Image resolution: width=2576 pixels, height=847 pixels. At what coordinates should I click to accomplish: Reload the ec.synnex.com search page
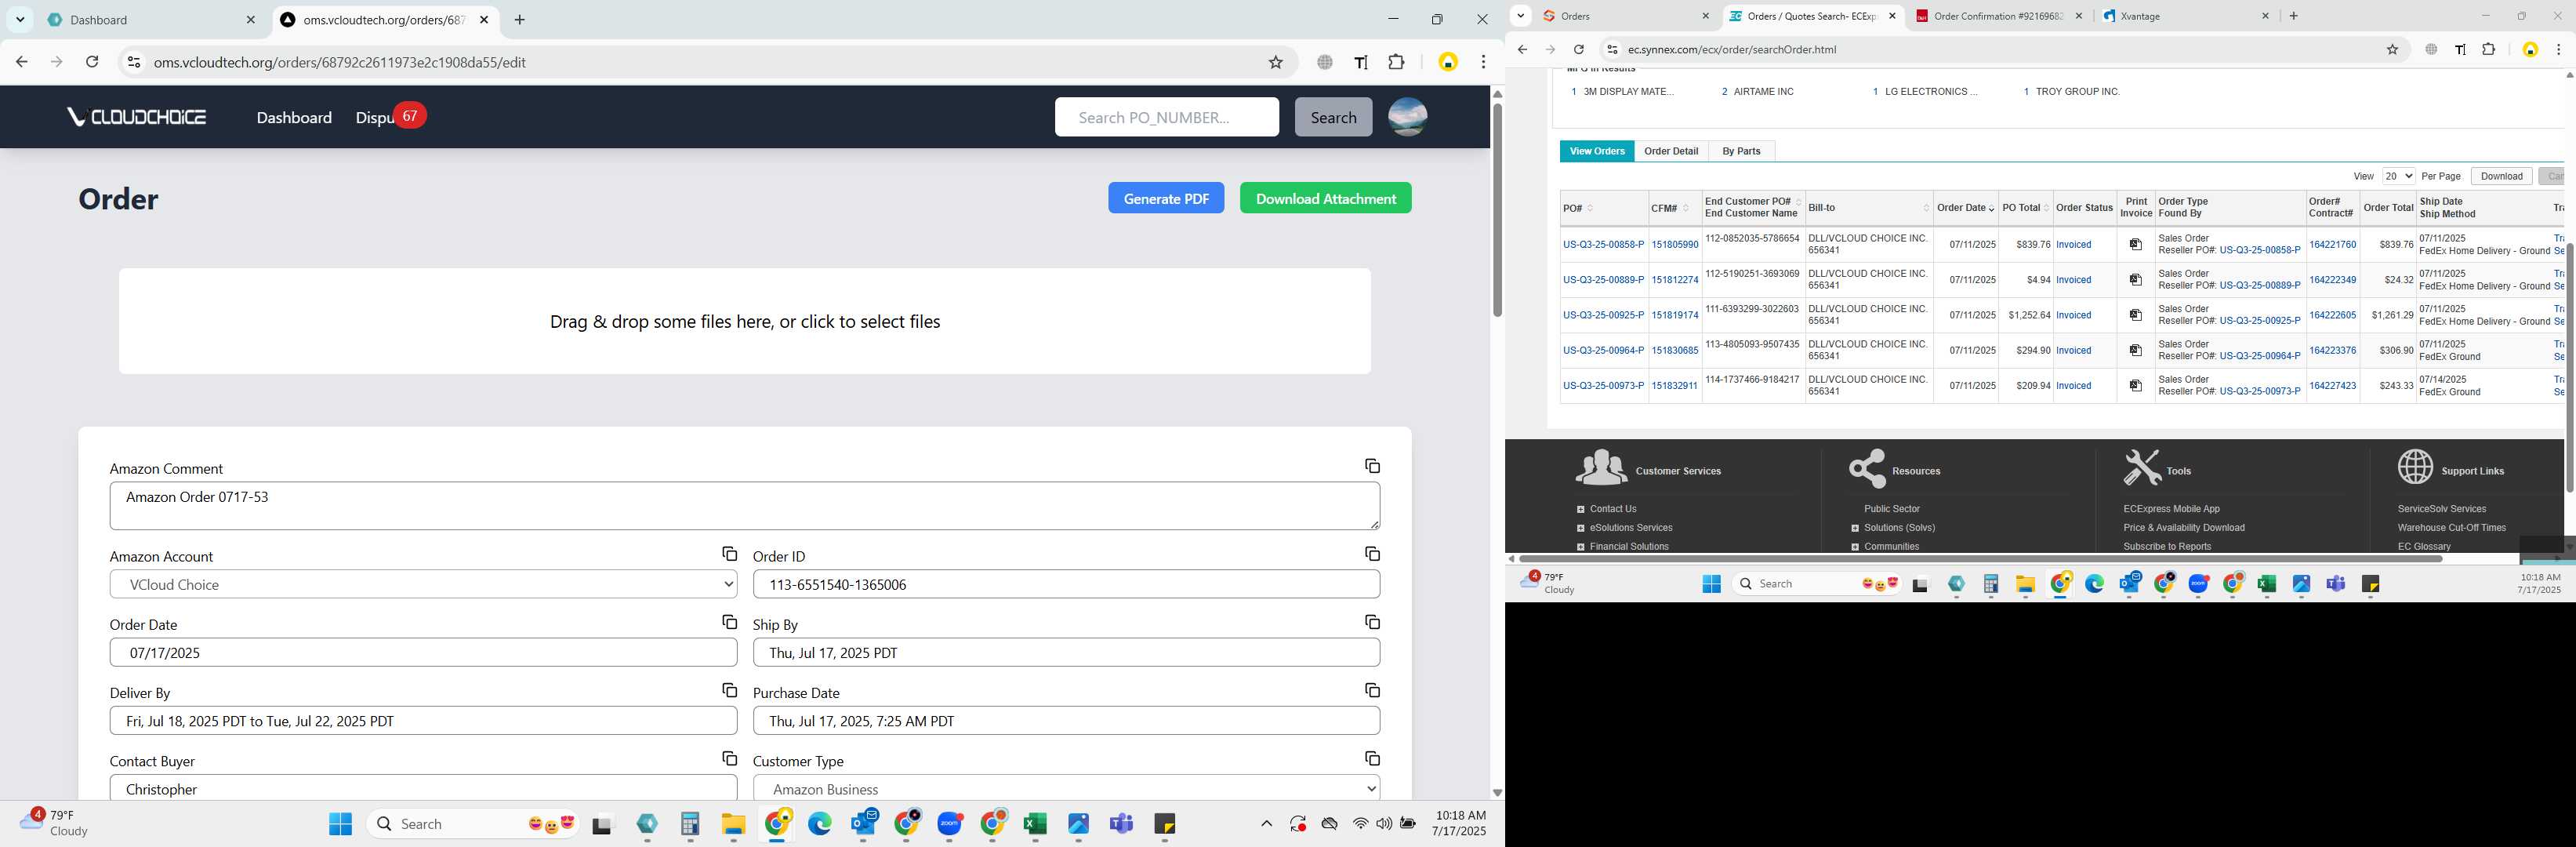pyautogui.click(x=1578, y=49)
